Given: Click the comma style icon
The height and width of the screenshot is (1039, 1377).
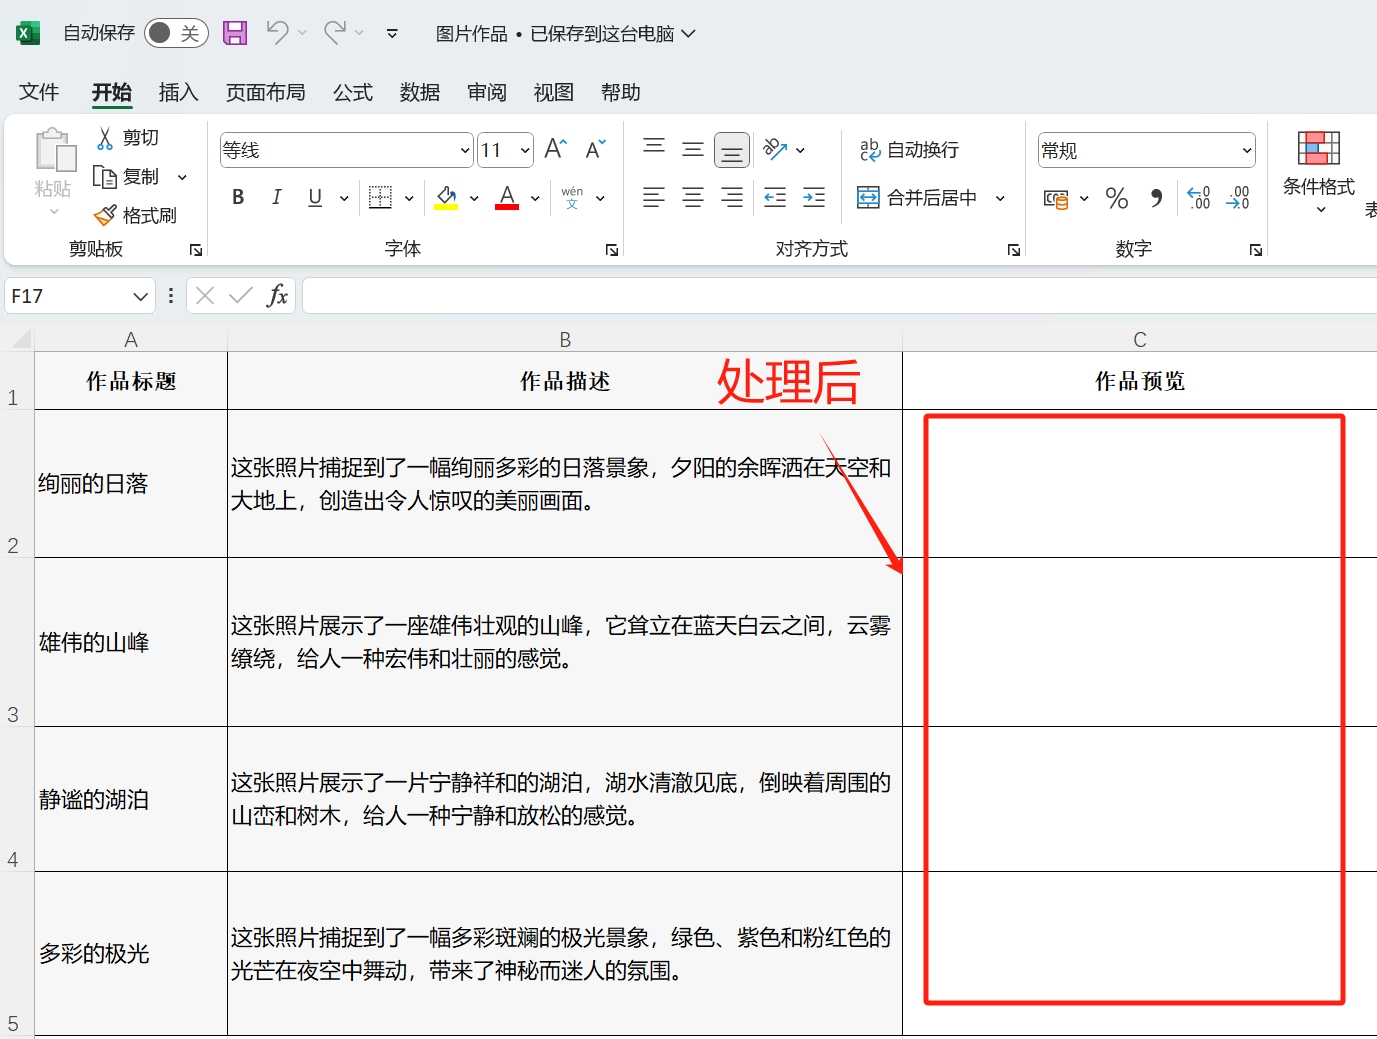Looking at the screenshot, I should (x=1156, y=198).
